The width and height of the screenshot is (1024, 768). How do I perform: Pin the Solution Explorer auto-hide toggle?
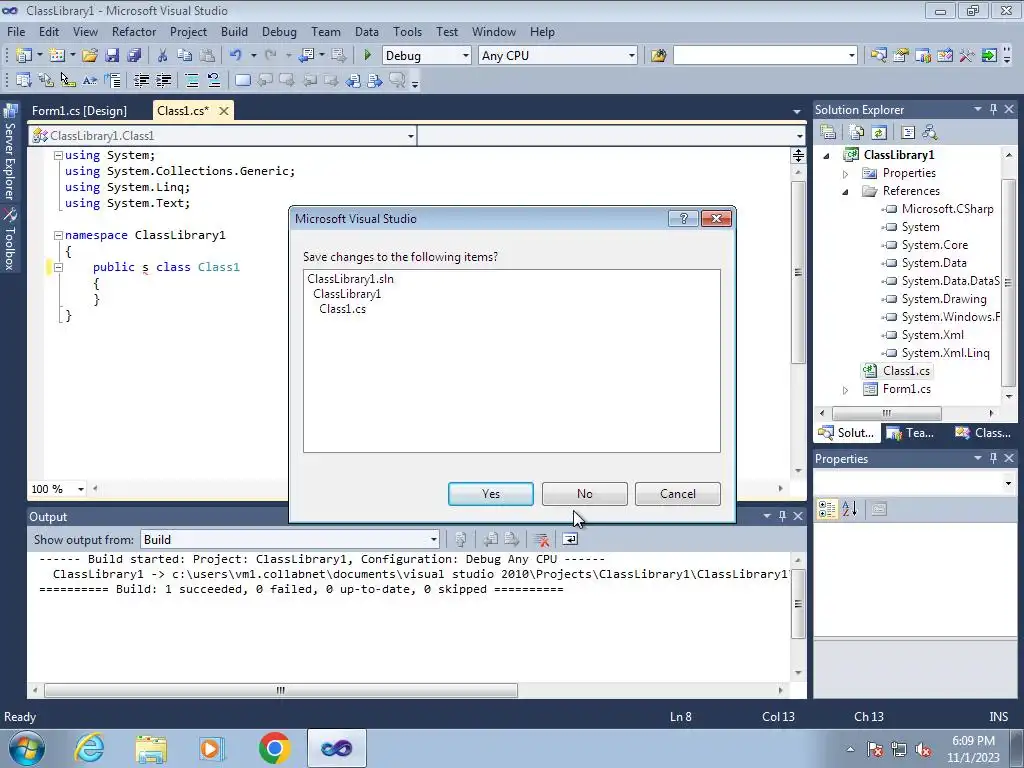[x=993, y=109]
